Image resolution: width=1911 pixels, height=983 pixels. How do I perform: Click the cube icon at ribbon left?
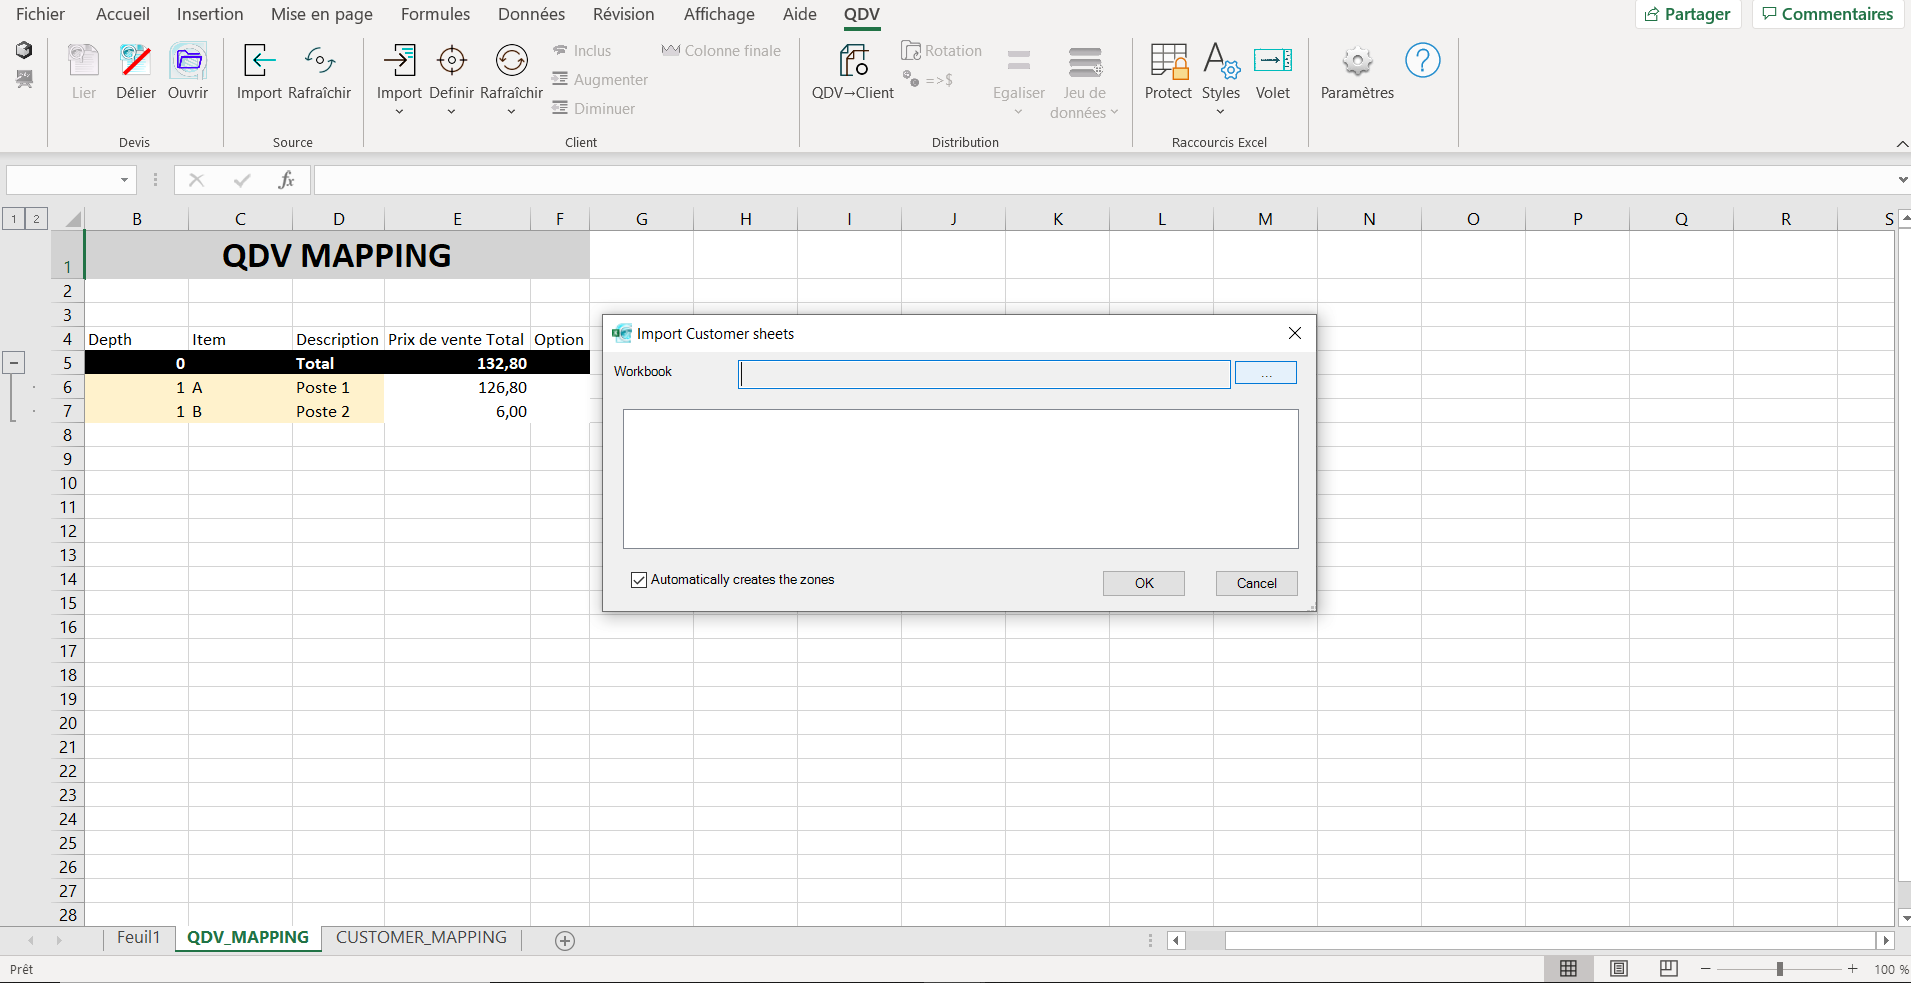point(24,50)
